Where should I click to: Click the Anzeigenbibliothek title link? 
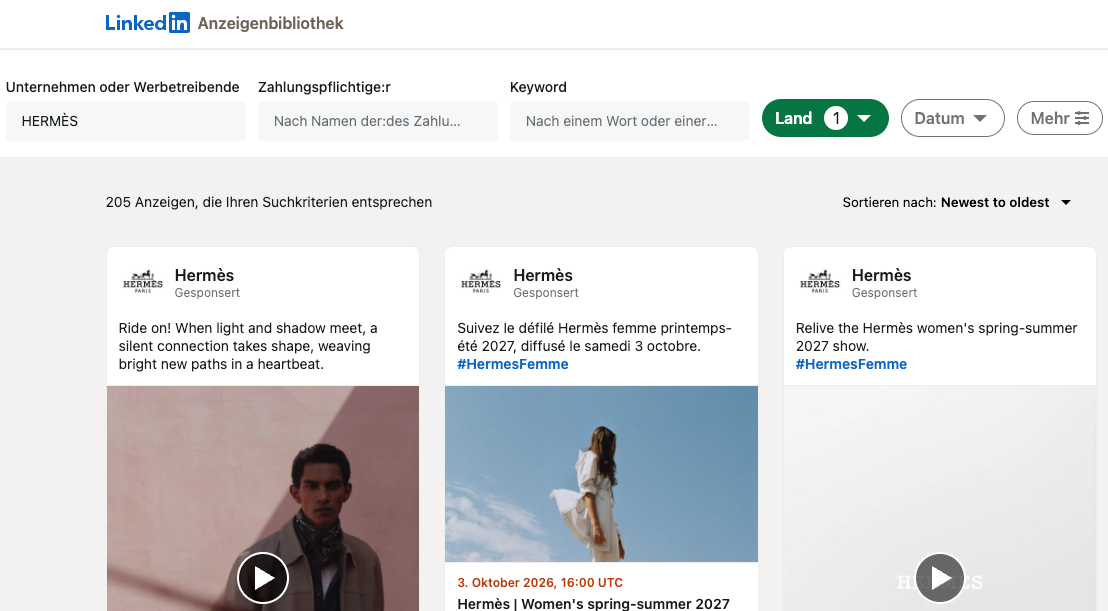point(270,23)
